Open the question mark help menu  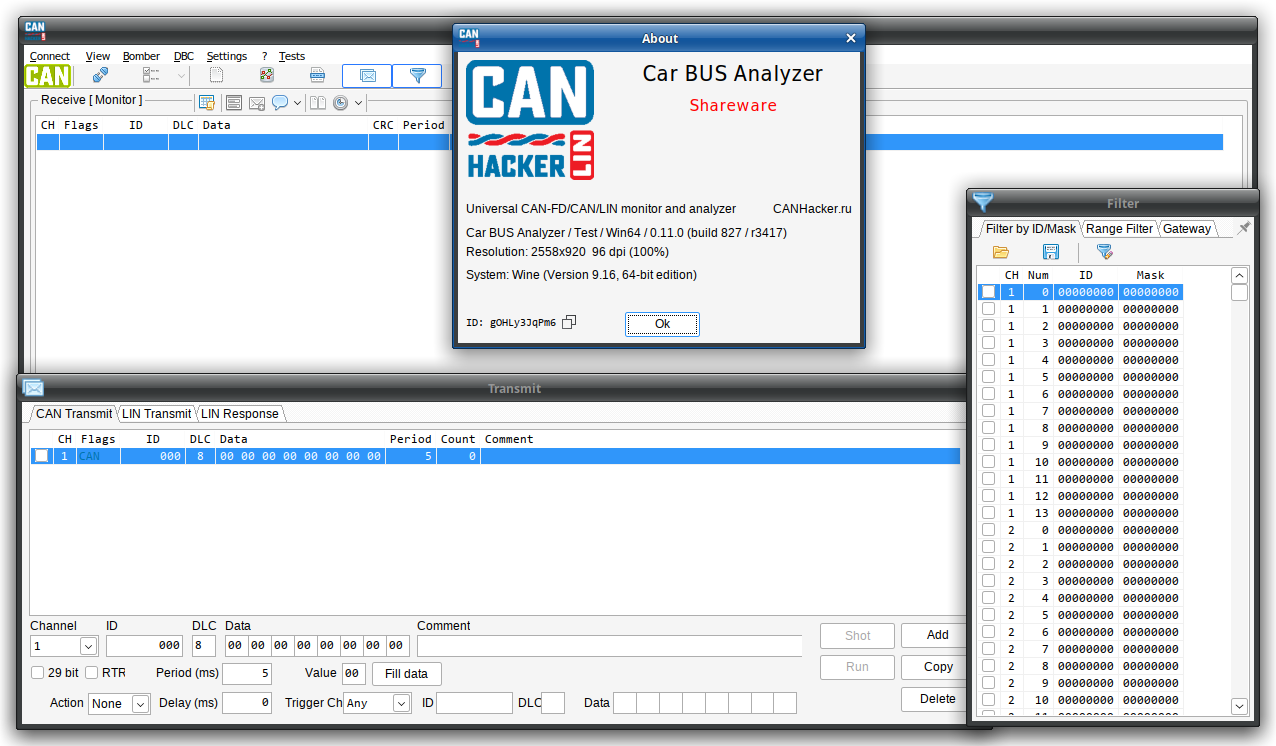pyautogui.click(x=265, y=56)
